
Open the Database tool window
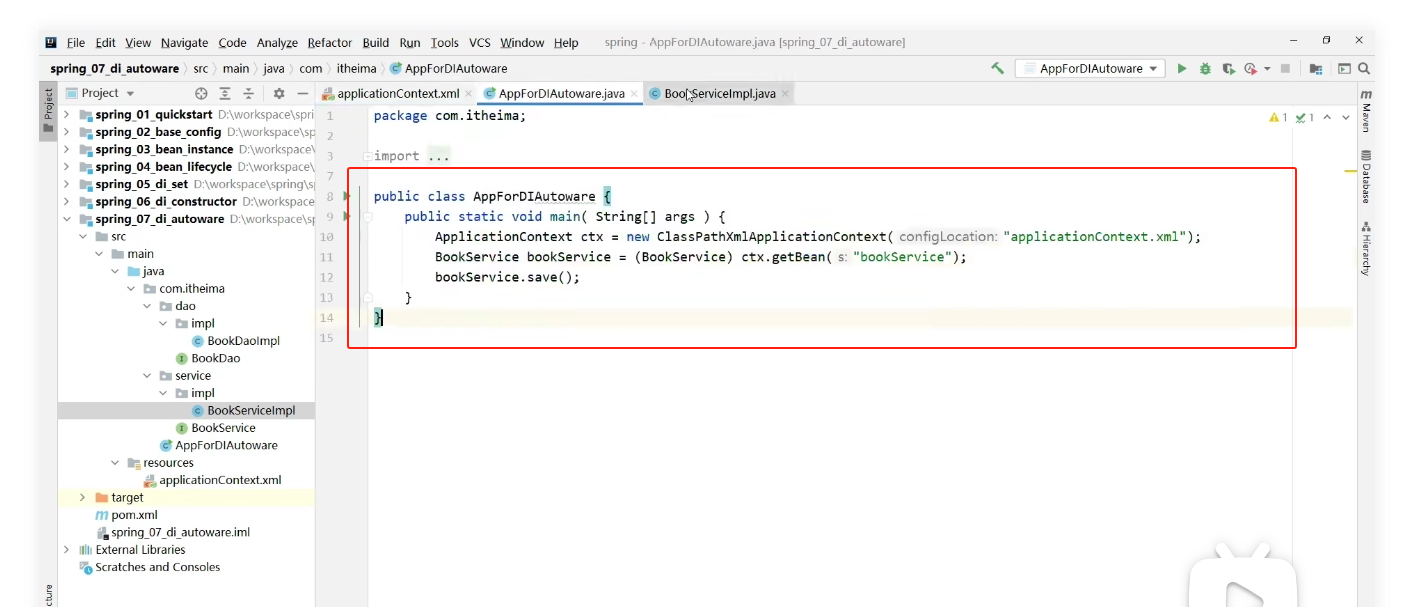pos(1366,176)
